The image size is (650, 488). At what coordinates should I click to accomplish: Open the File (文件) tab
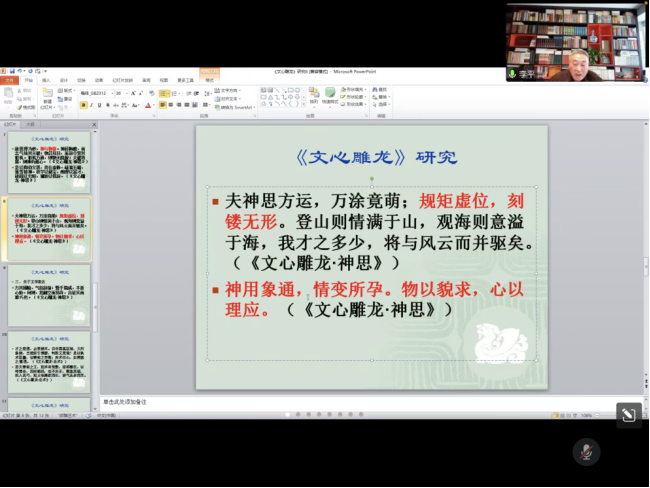click(9, 80)
